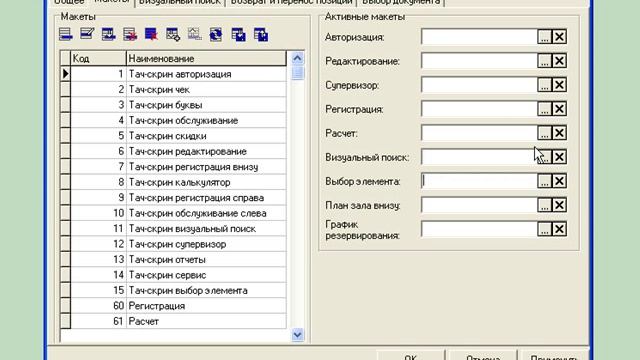Click in the Авторизация input field
640x360 pixels.
[x=479, y=37]
